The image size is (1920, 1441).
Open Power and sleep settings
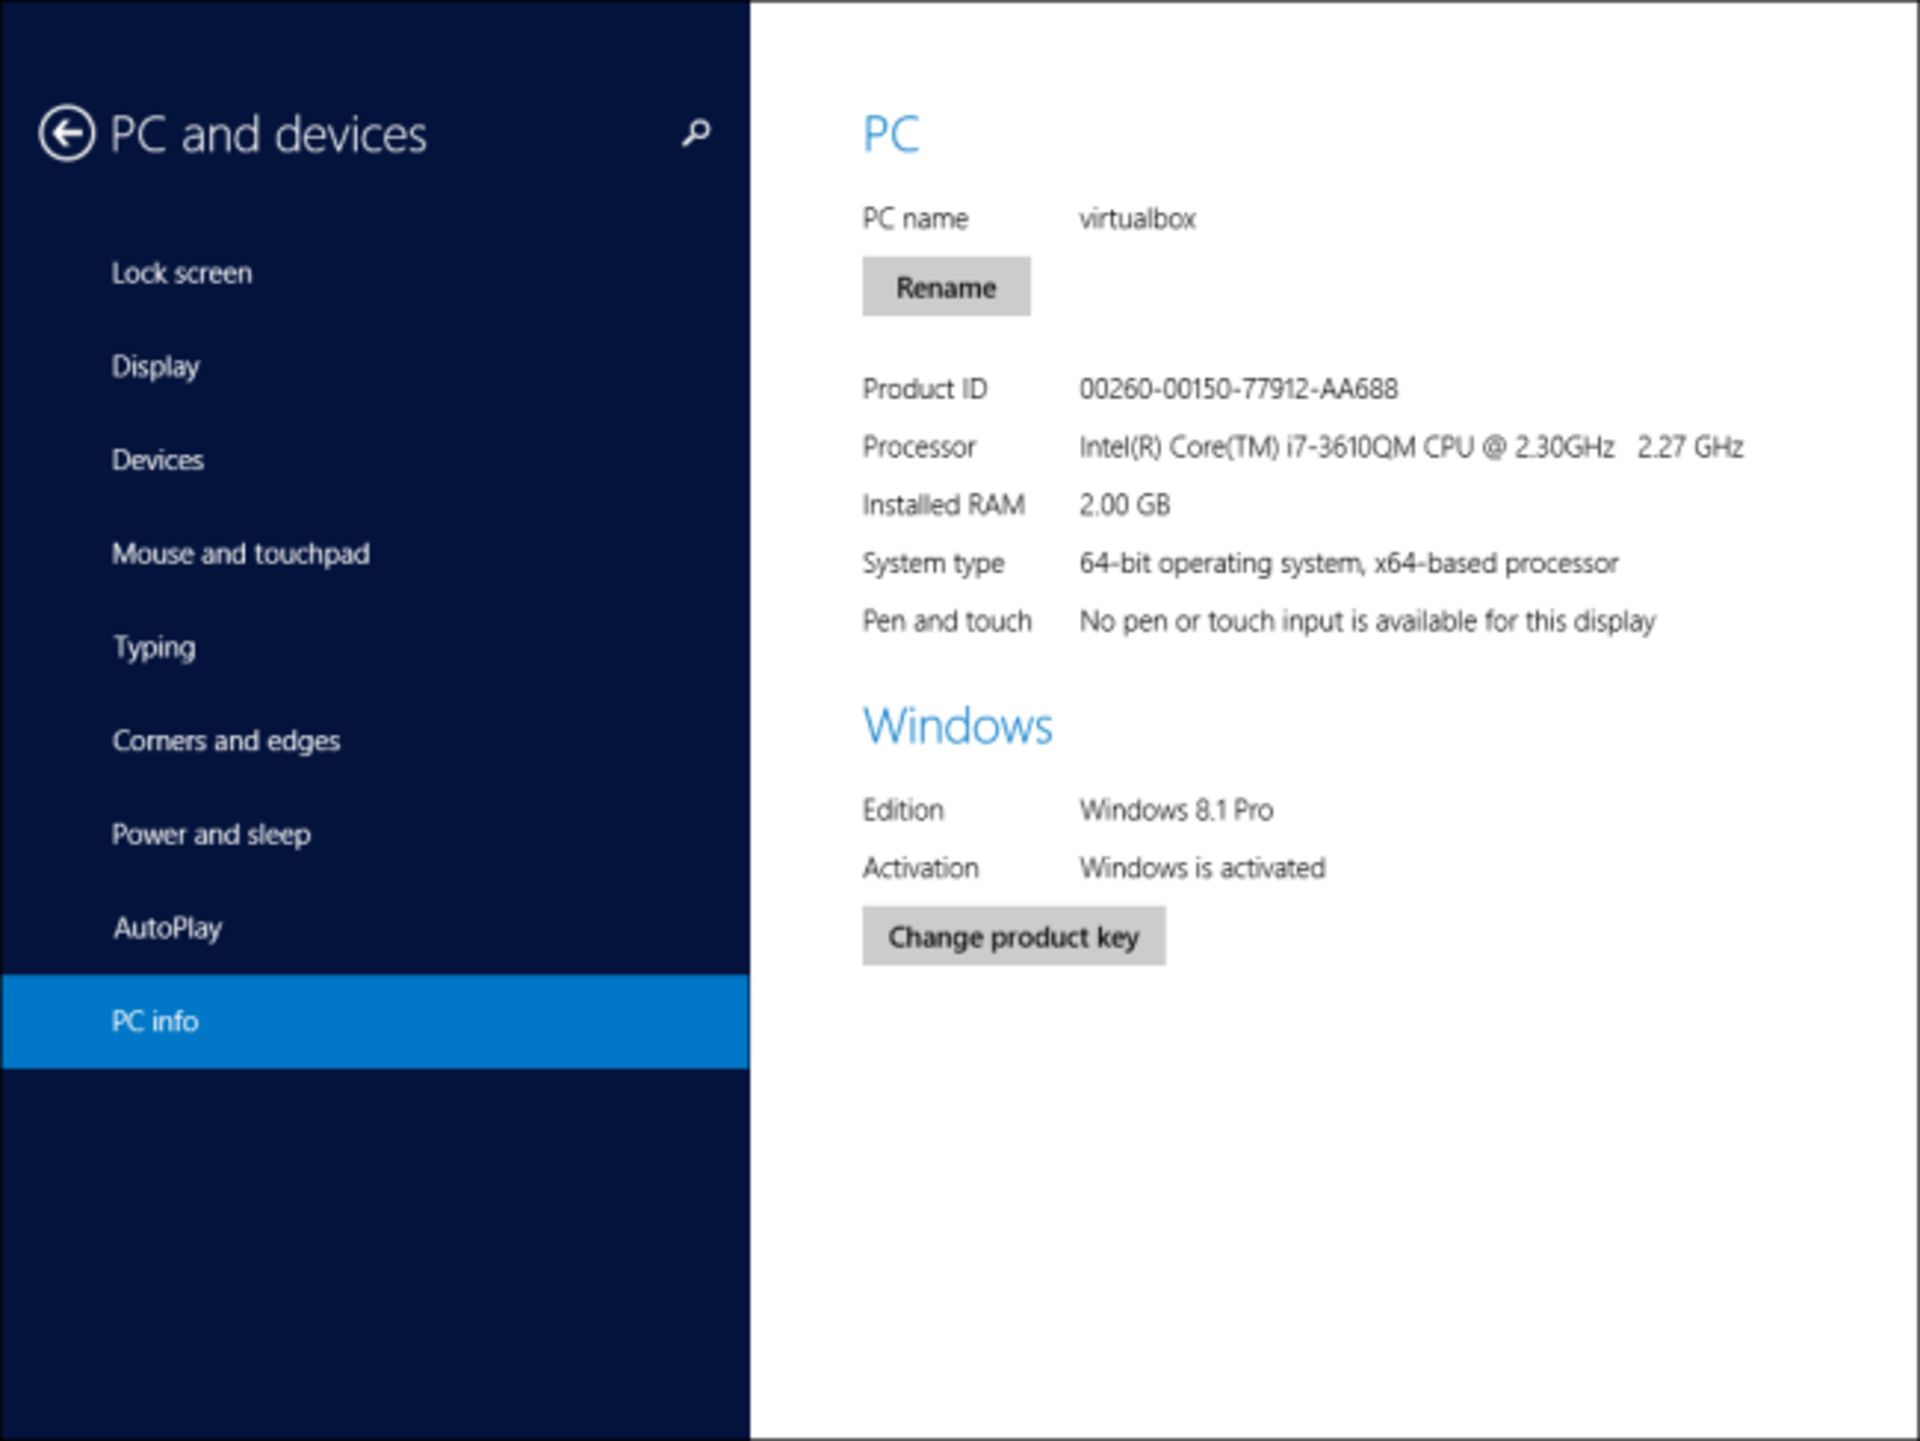click(211, 834)
